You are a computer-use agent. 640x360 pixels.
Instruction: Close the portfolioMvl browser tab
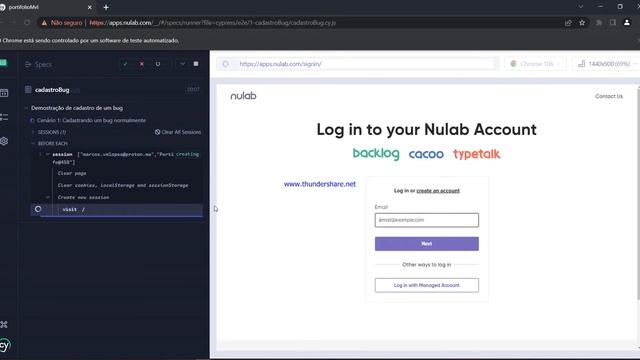(90, 7)
